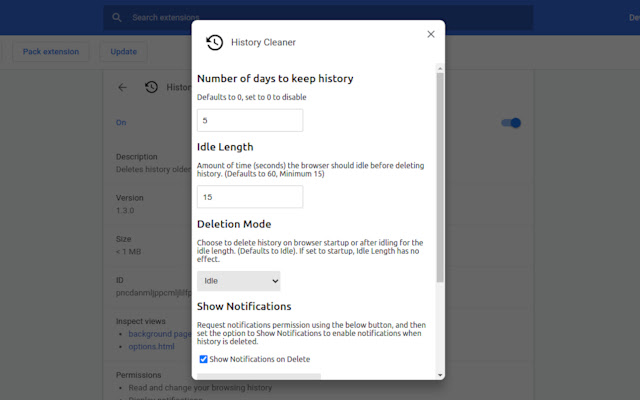Screen dimensions: 640x400
Task: Close the History Cleaner options dialog
Action: [431, 34]
